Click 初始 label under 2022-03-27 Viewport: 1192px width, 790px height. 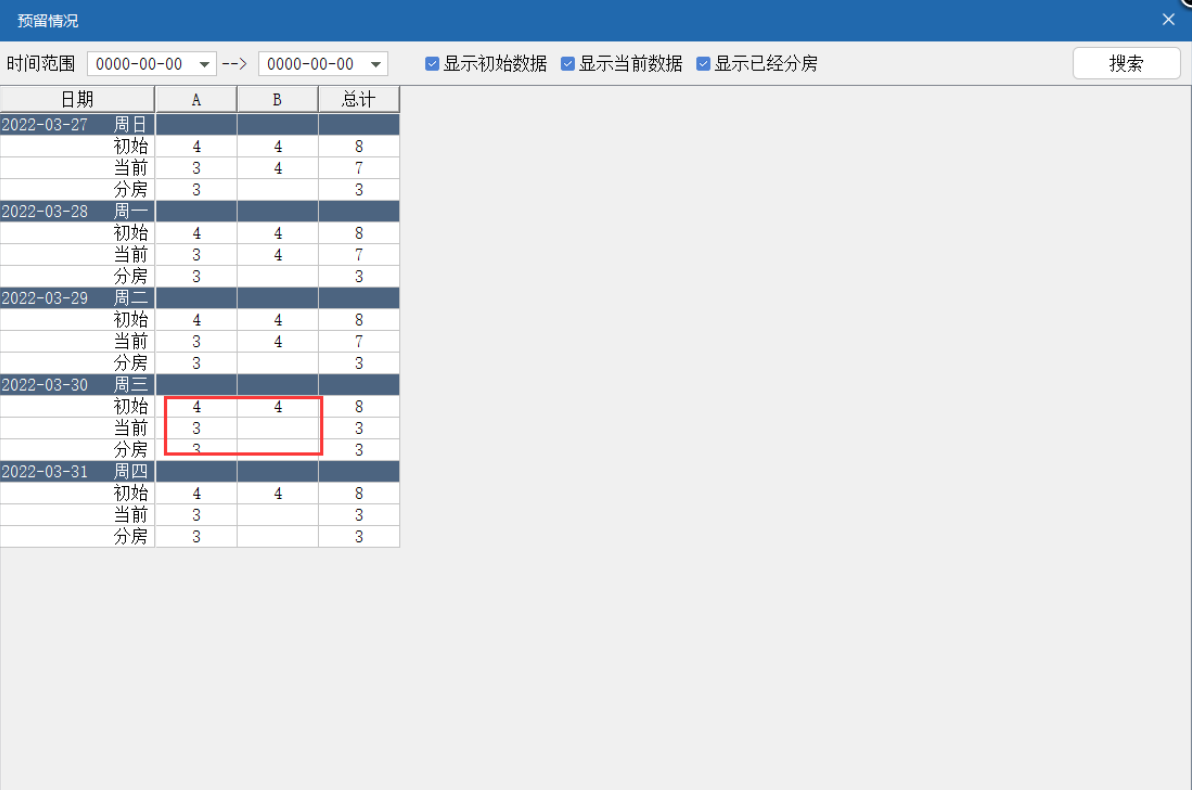[x=131, y=146]
